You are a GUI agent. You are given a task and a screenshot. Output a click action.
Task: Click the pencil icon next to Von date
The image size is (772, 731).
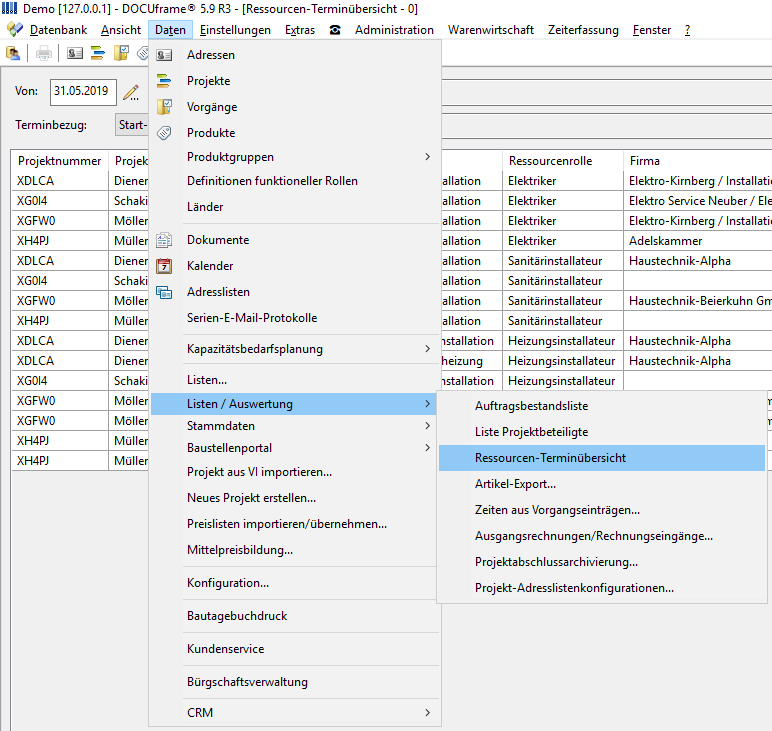click(x=131, y=92)
